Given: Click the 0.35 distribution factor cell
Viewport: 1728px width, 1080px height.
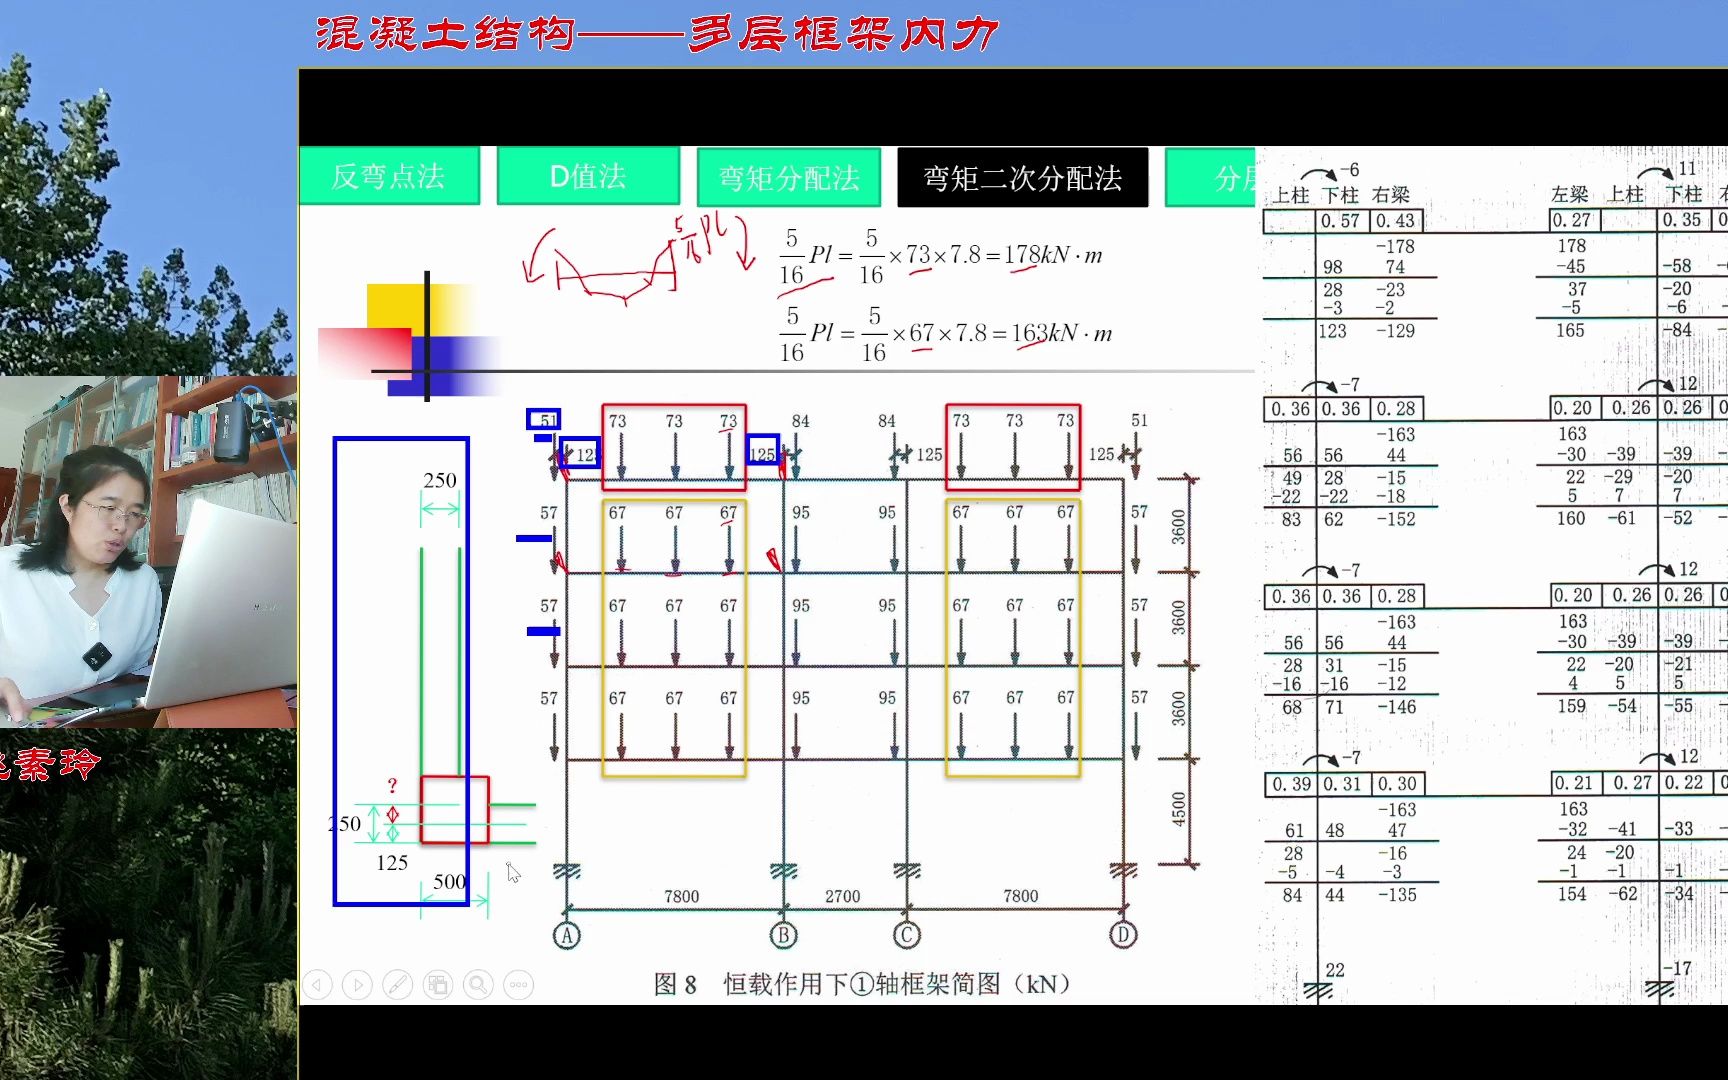Looking at the screenshot, I should coord(1682,220).
